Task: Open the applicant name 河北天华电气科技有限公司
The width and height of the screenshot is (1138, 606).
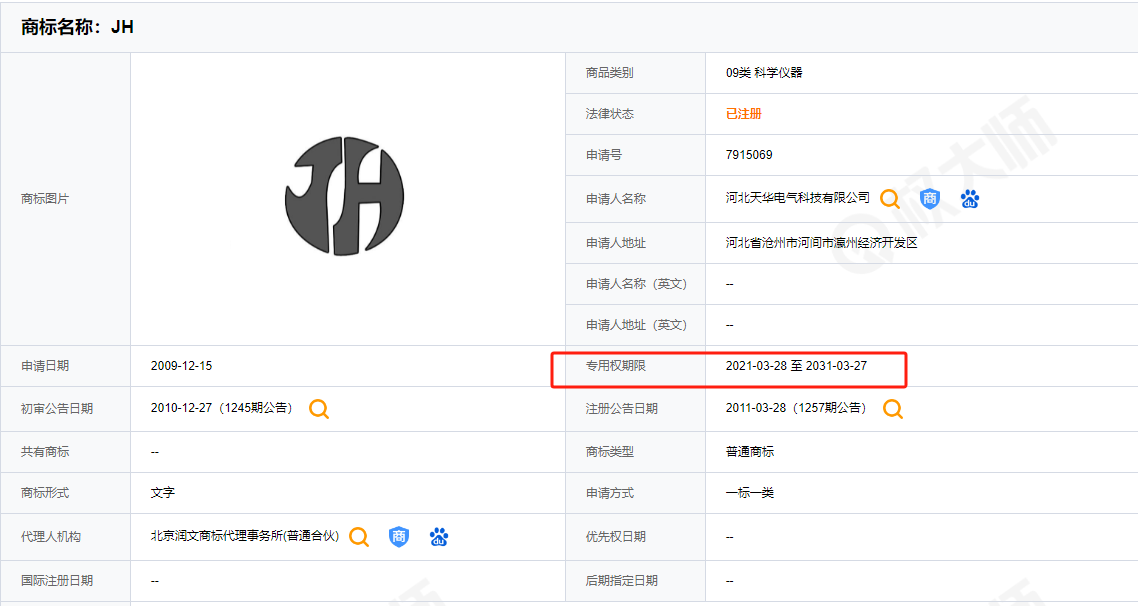Action: click(798, 198)
